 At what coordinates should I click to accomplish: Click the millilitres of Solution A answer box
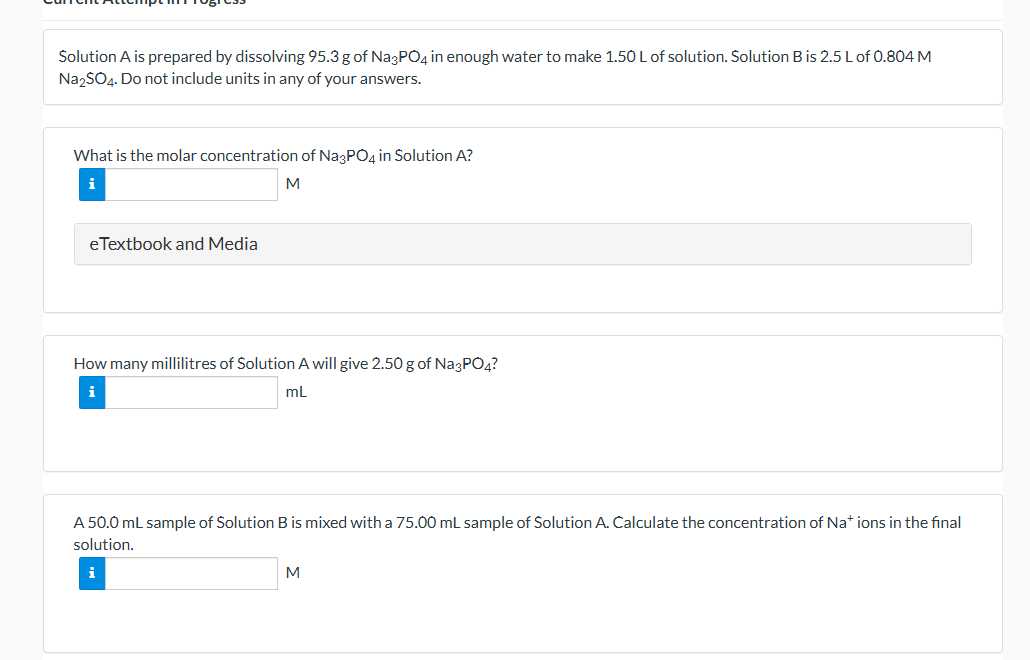pyautogui.click(x=191, y=392)
